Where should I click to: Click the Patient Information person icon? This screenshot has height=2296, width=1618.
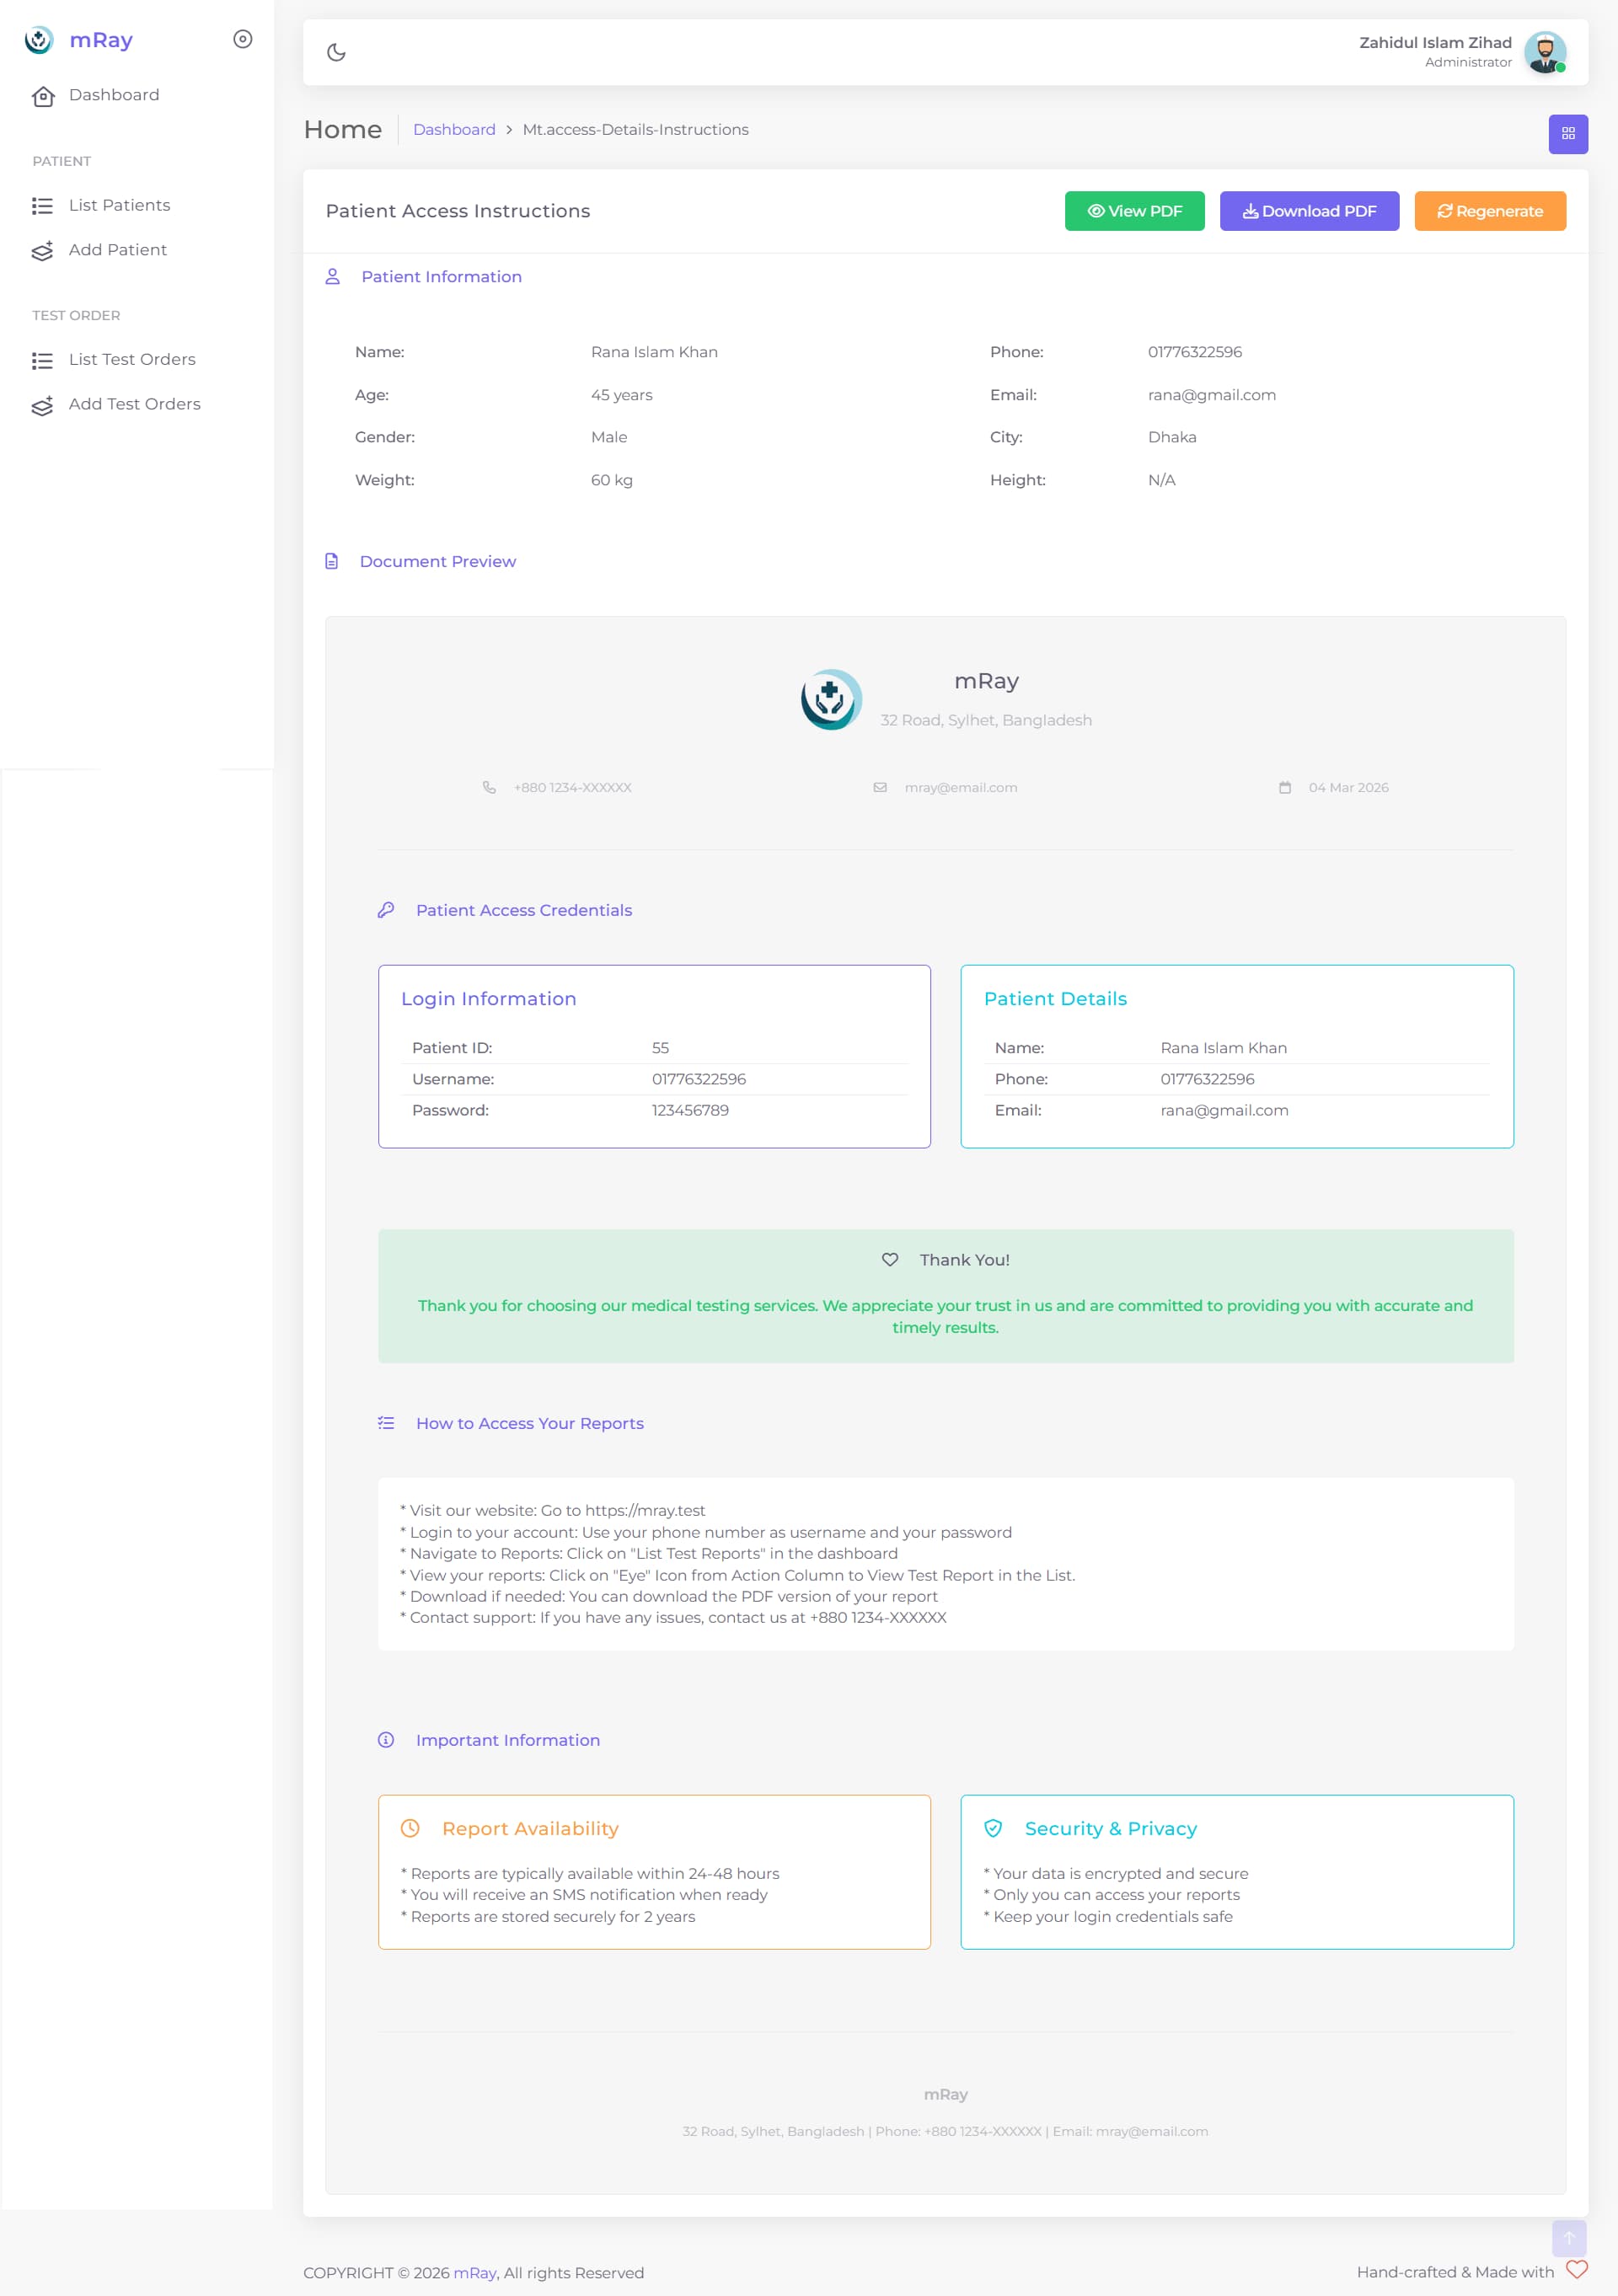tap(333, 277)
